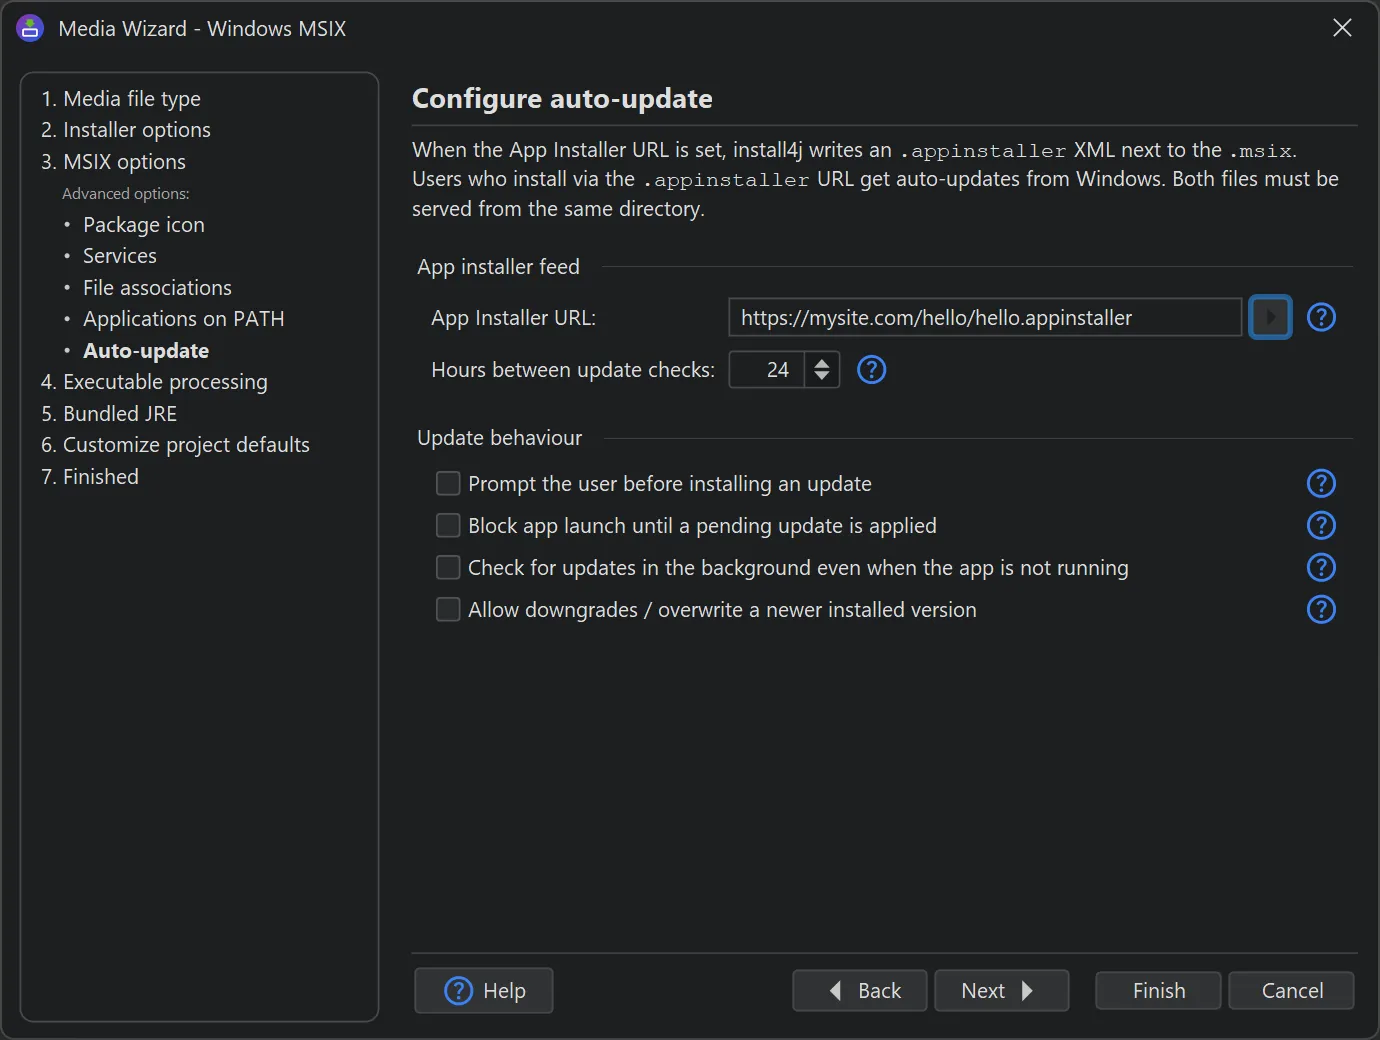Open the Applications on PATH option
1380x1040 pixels.
pyautogui.click(x=184, y=319)
